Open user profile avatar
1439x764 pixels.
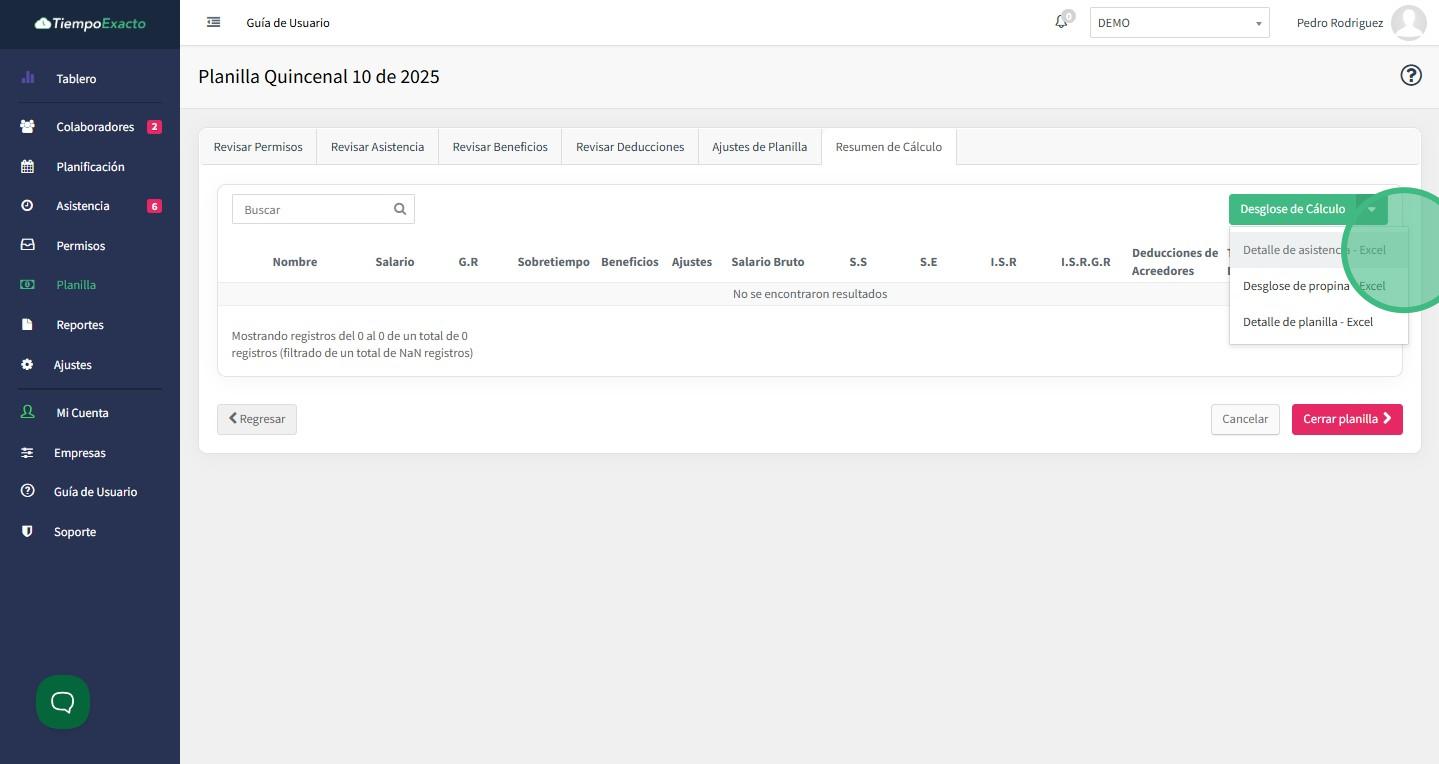pyautogui.click(x=1408, y=22)
